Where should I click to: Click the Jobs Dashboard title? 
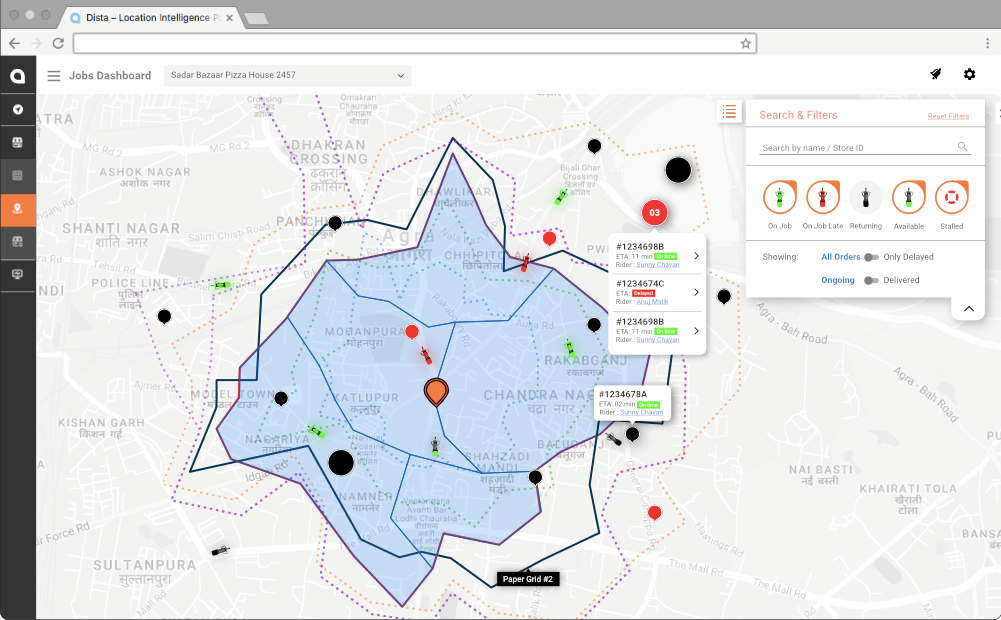(110, 75)
